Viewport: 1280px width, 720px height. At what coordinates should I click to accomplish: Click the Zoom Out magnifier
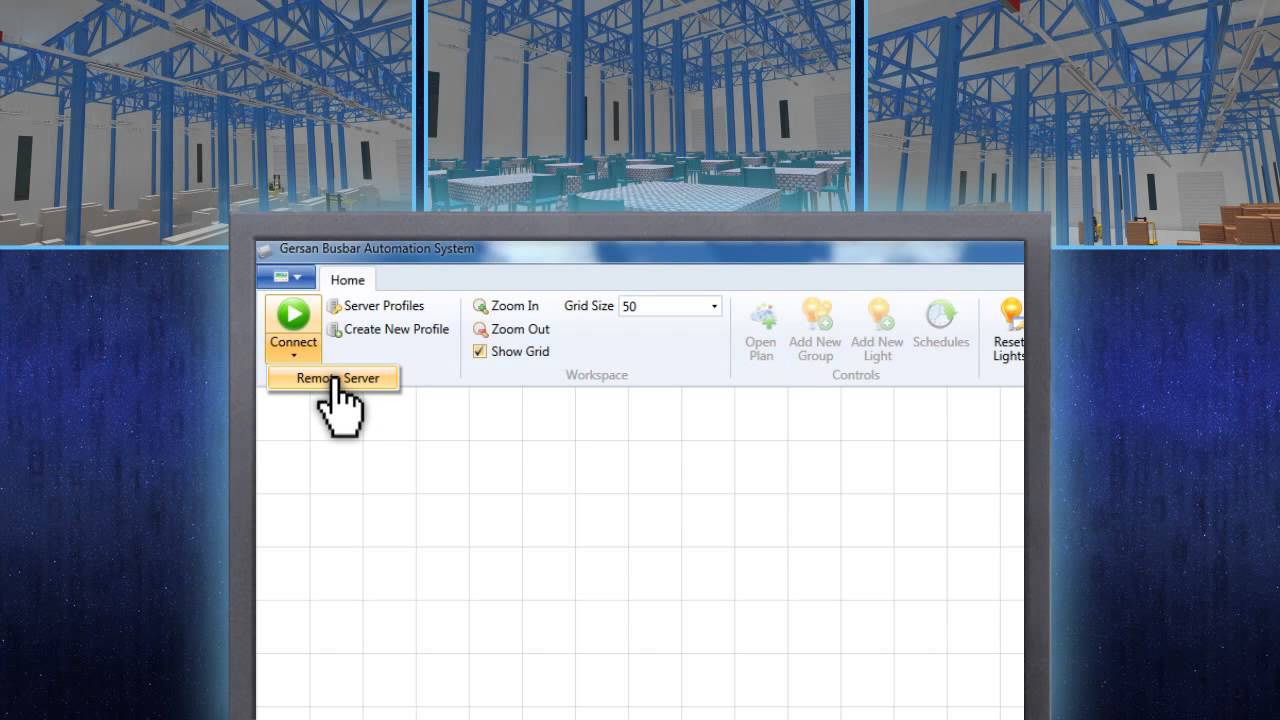(481, 329)
